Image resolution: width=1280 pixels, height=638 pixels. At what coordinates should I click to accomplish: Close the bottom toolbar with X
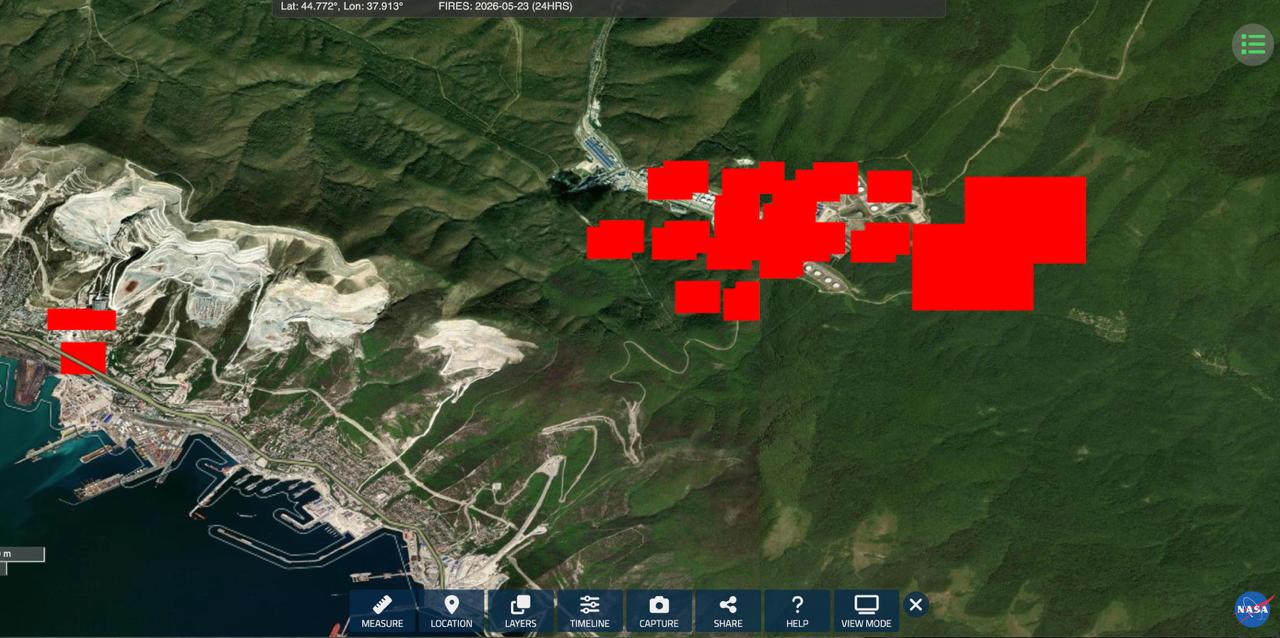(x=915, y=604)
